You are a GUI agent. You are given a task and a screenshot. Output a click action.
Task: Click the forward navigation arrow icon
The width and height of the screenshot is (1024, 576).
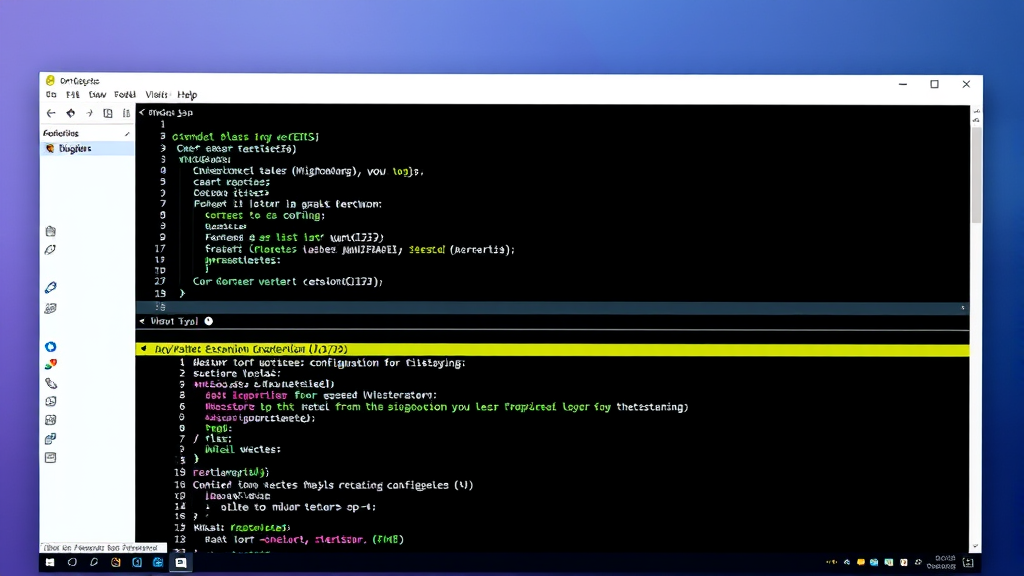tap(88, 113)
